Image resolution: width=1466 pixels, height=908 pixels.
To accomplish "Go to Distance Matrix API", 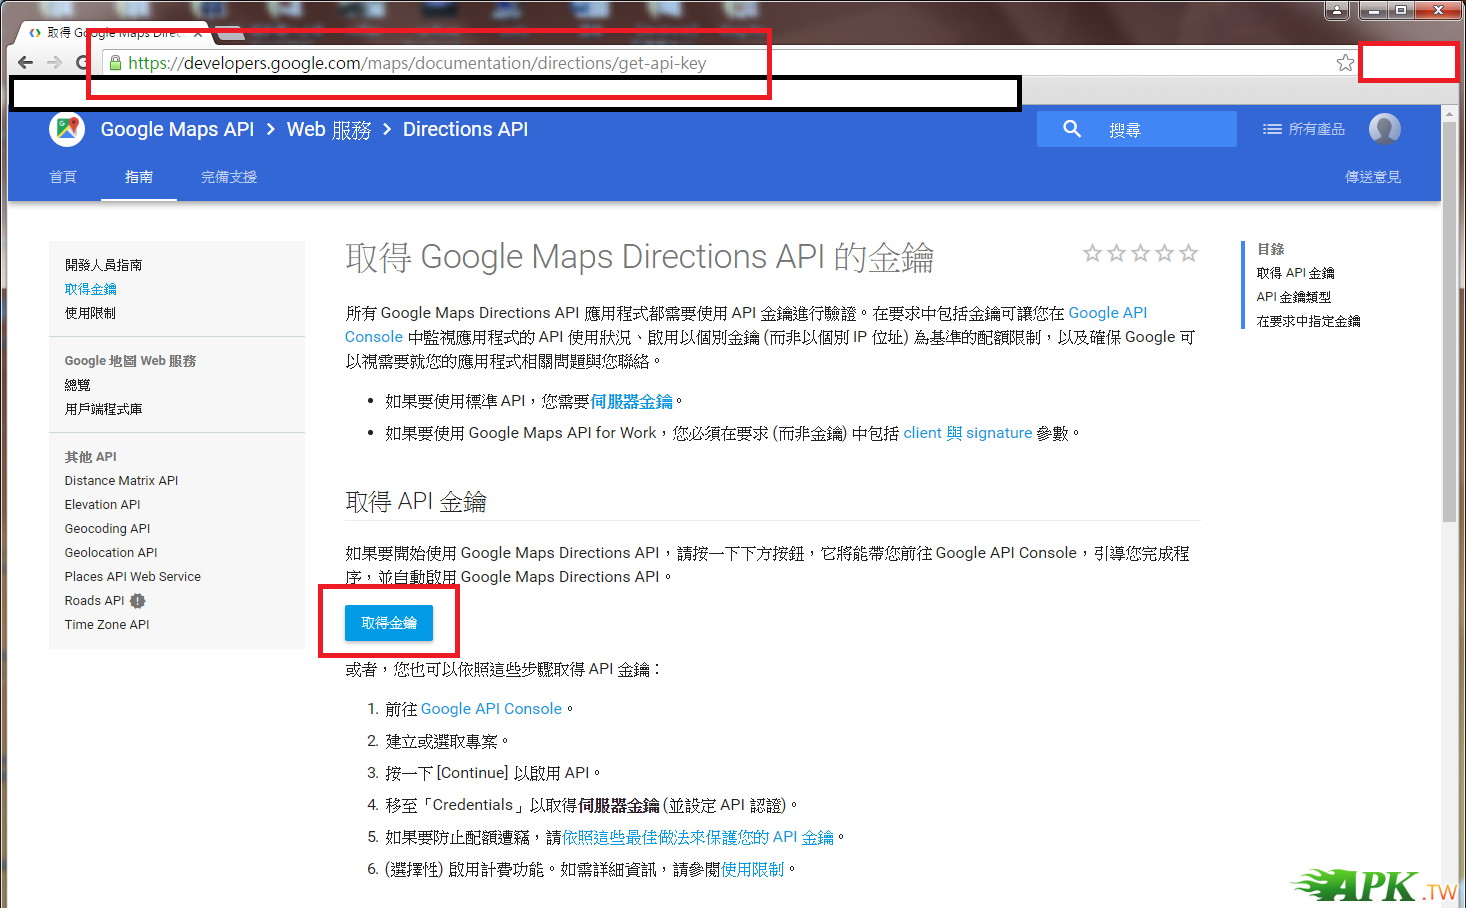I will [x=122, y=481].
